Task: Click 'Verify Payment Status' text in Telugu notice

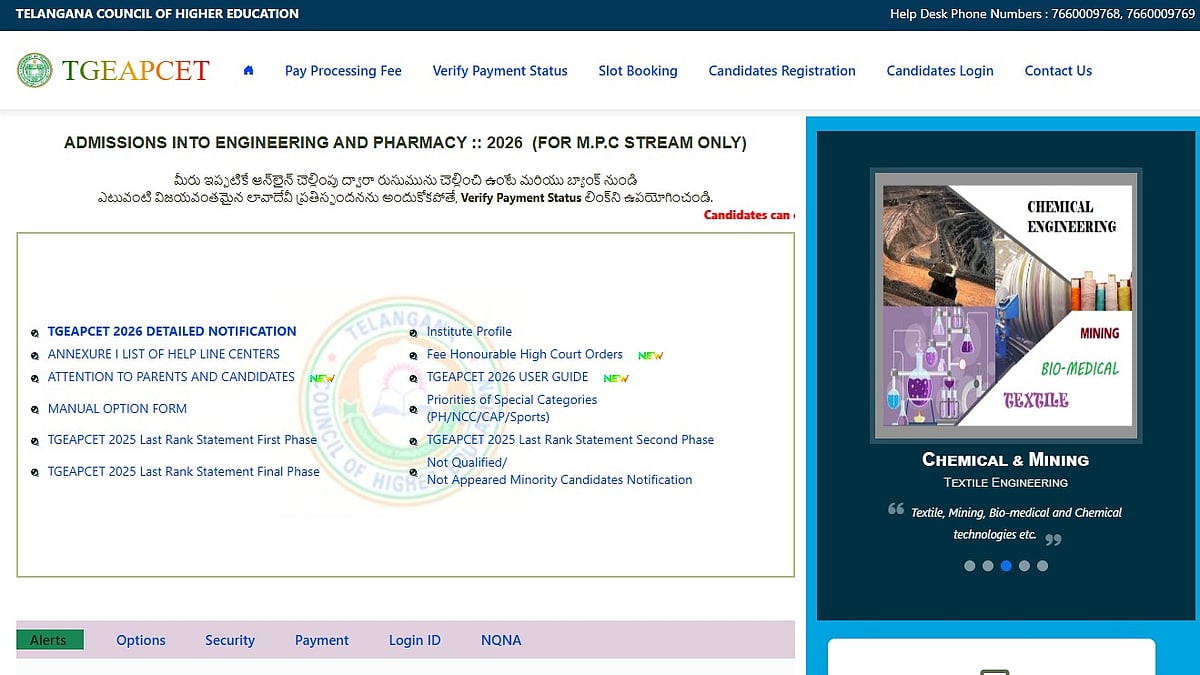Action: coord(521,198)
